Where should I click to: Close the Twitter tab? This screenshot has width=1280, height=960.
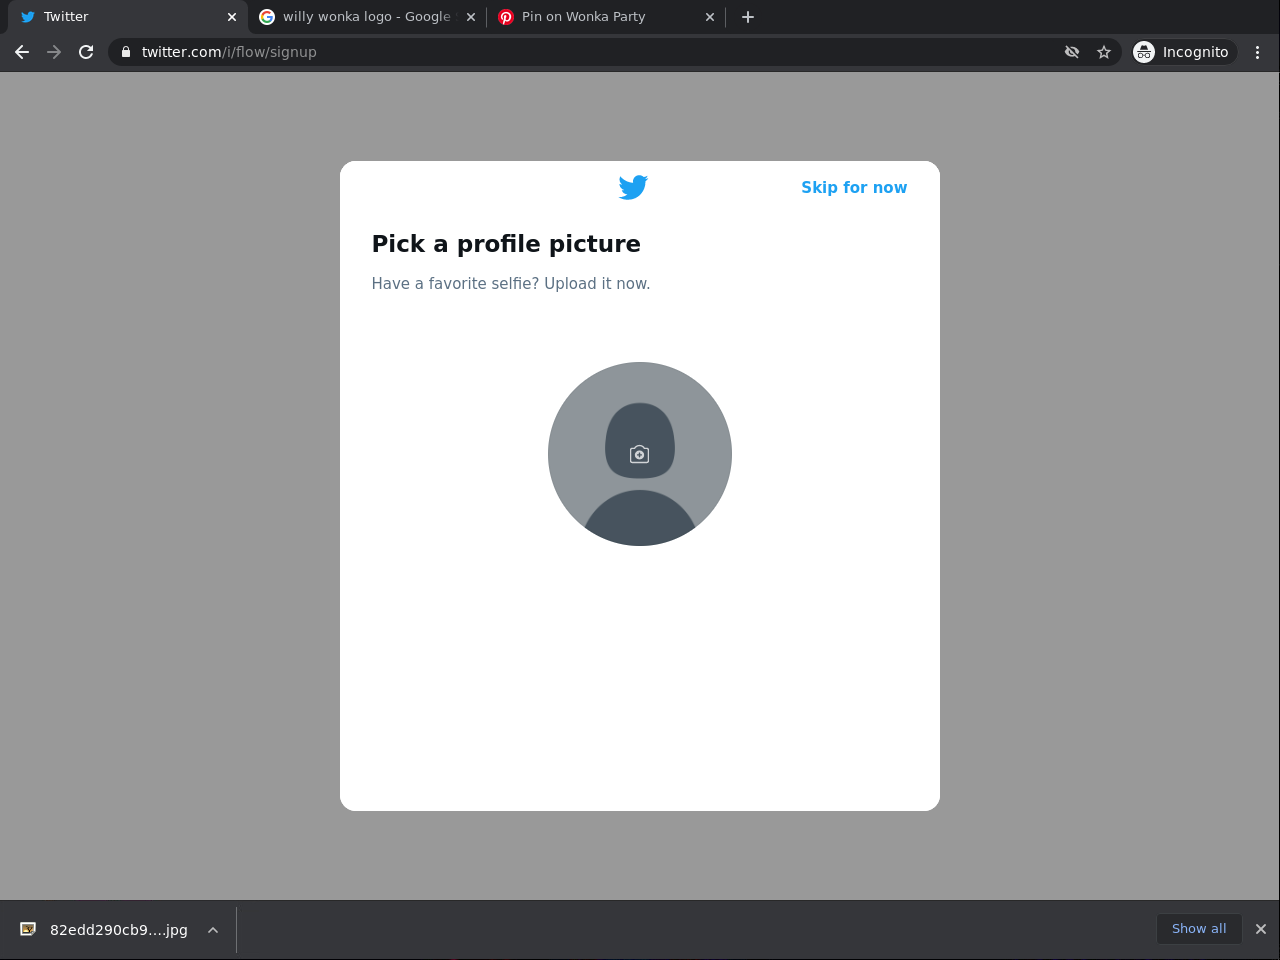(x=232, y=17)
